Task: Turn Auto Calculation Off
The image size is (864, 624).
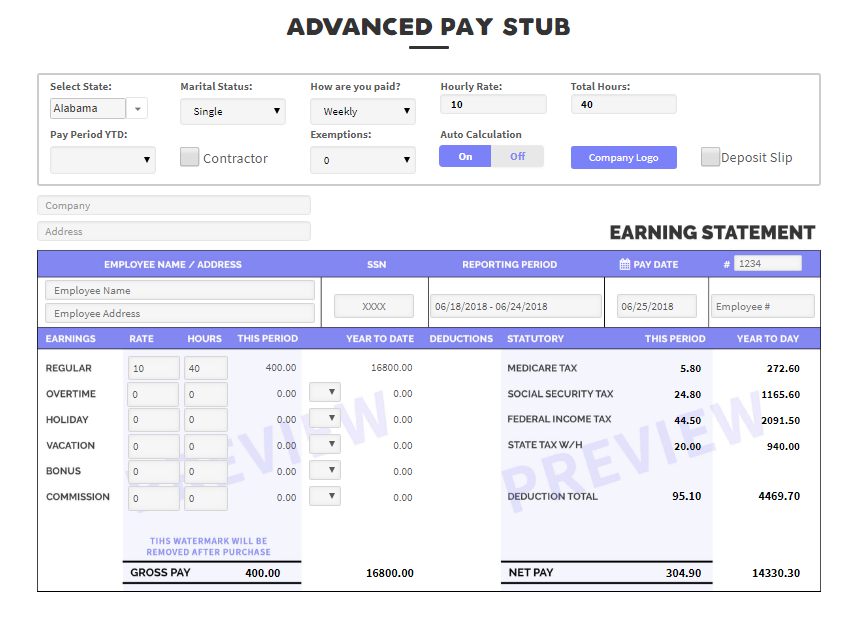Action: (518, 157)
